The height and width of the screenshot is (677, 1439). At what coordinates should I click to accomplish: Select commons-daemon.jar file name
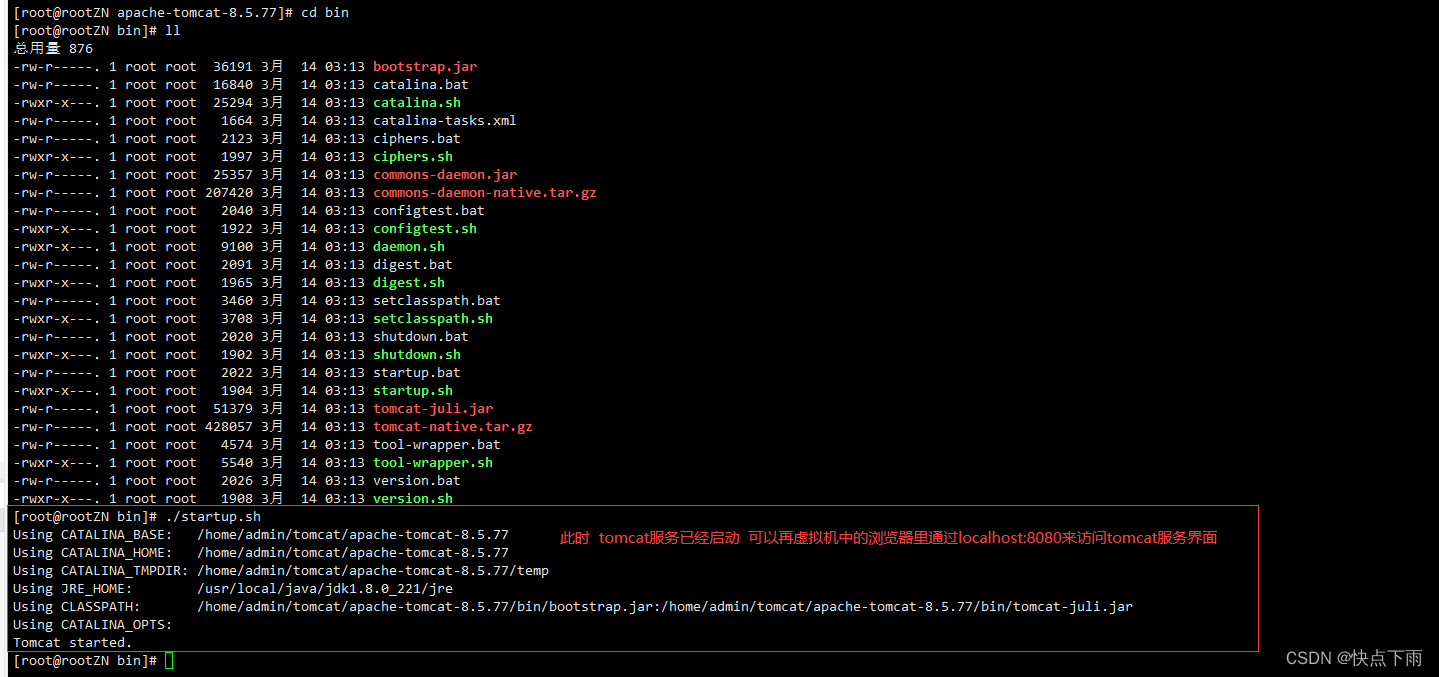445,174
